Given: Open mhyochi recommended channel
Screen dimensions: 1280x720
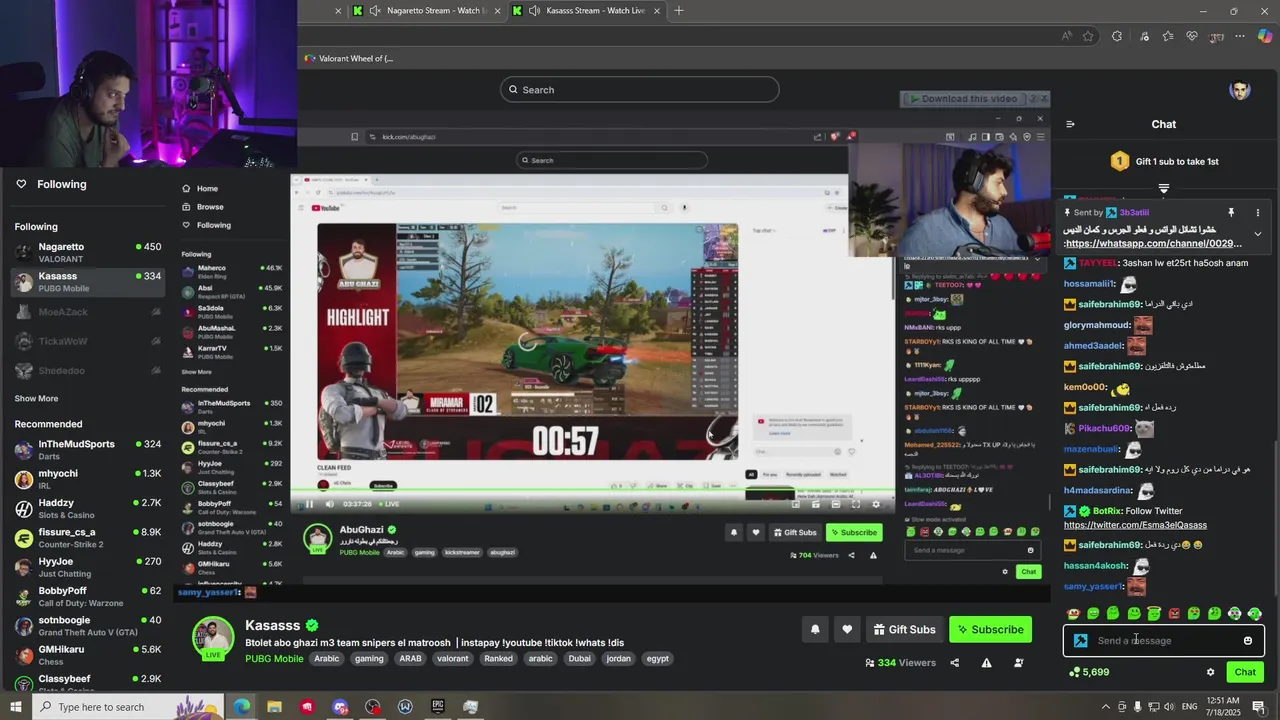Looking at the screenshot, I should (88, 479).
